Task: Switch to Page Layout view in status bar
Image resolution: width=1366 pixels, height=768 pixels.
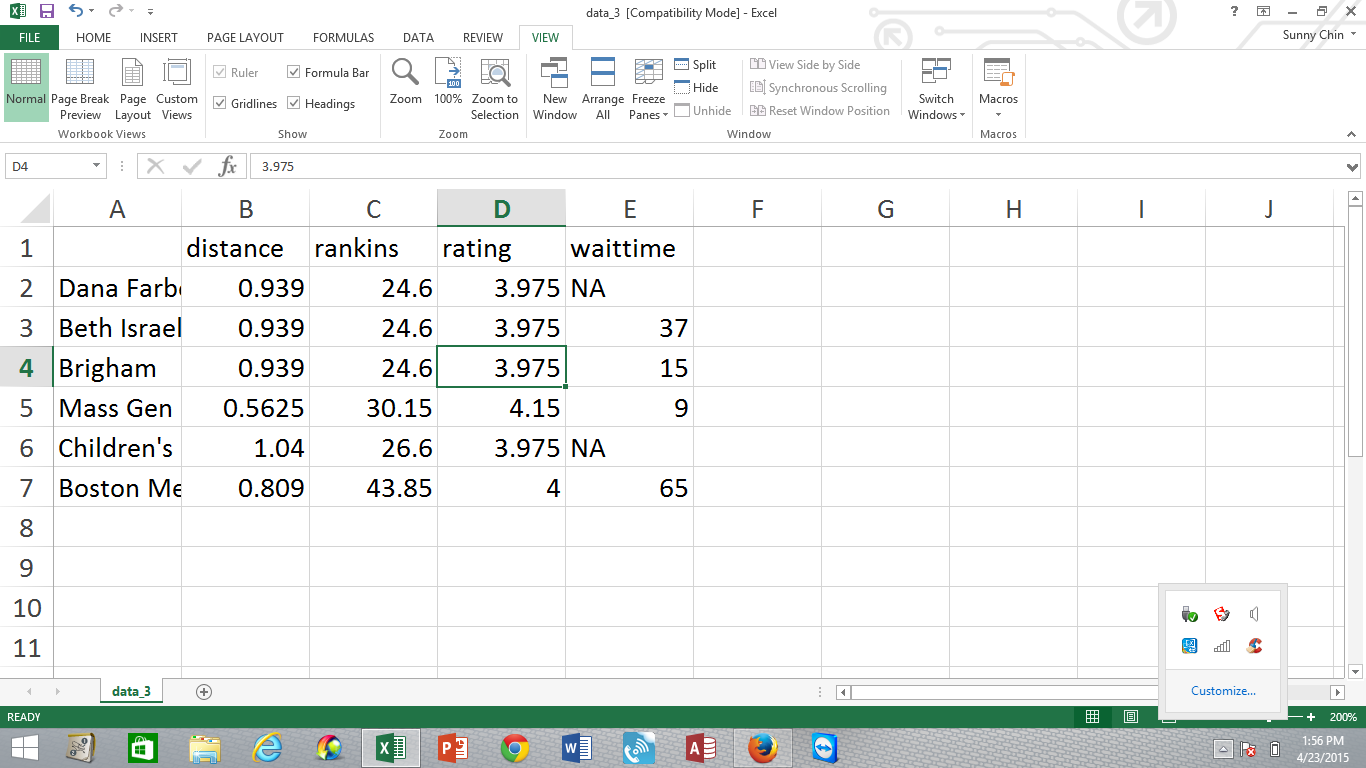Action: pos(1131,717)
